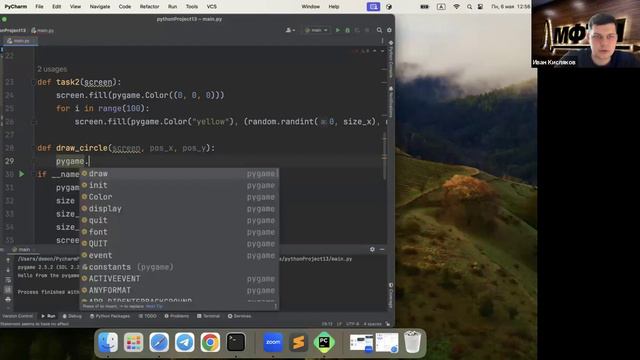Click the main.py breadcrumb in the navigation bar
Screen dimensions: 640x360
tap(42, 31)
